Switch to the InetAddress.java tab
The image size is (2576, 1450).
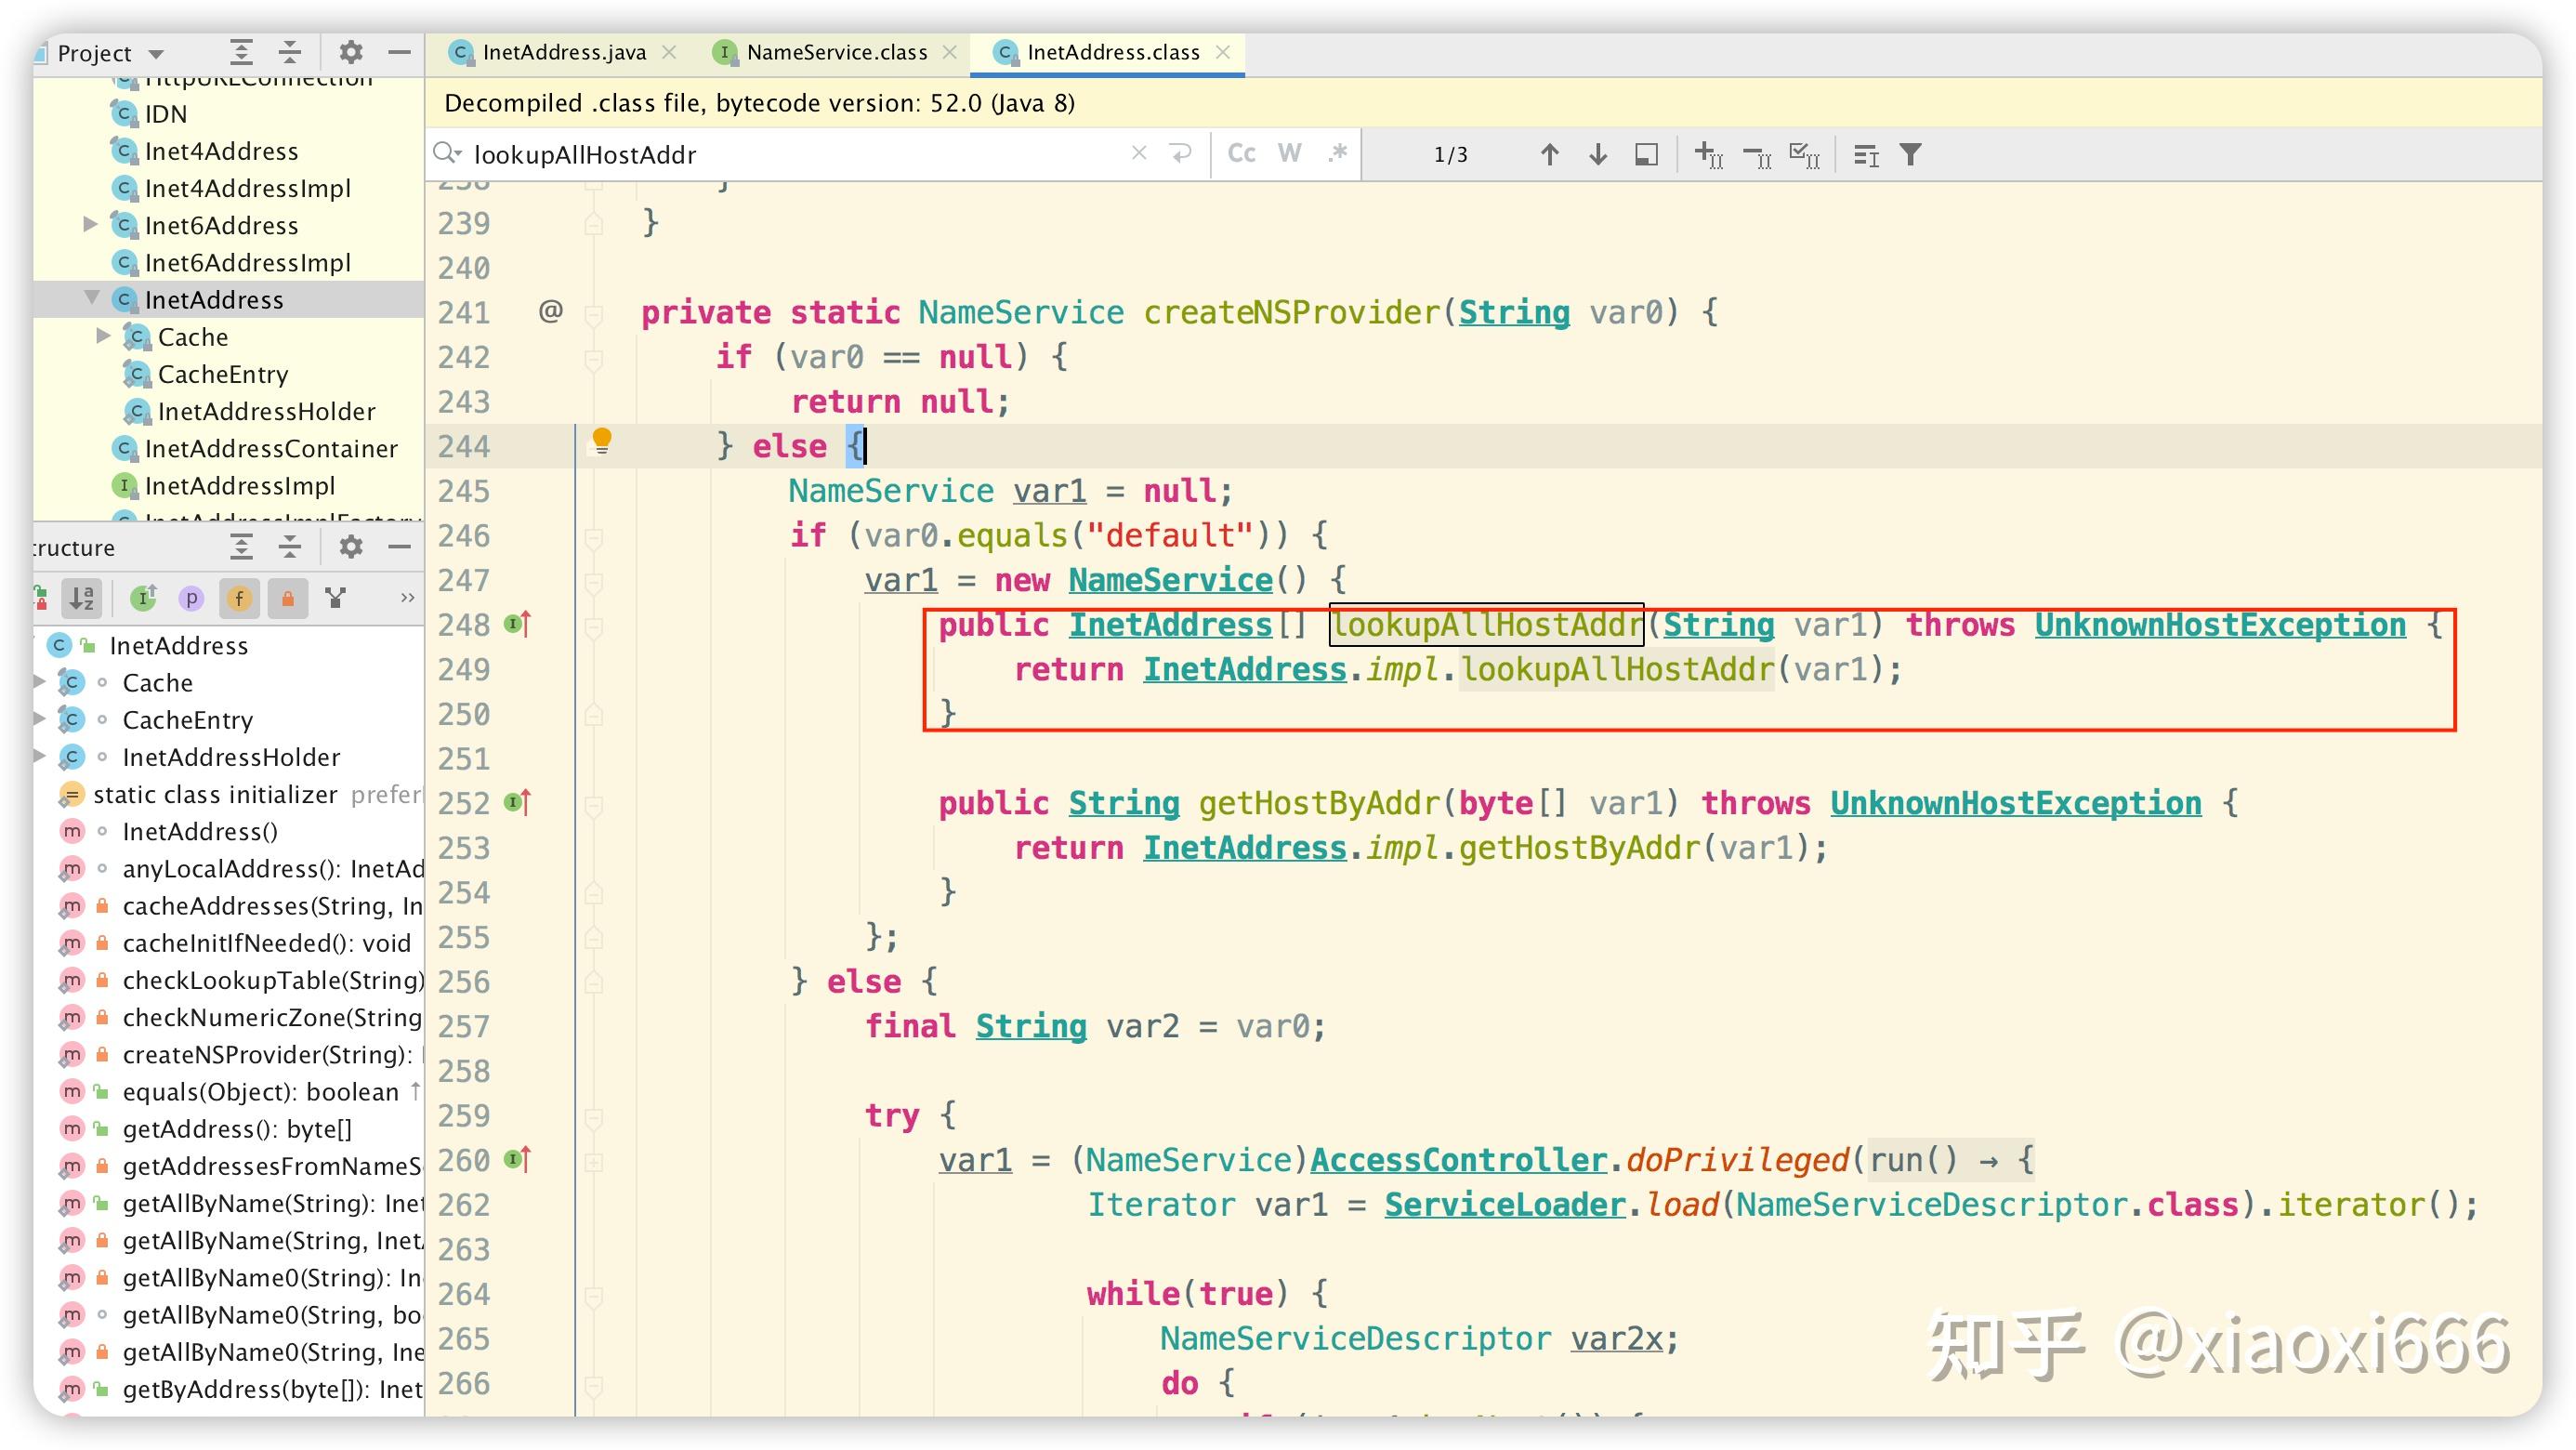coord(563,51)
